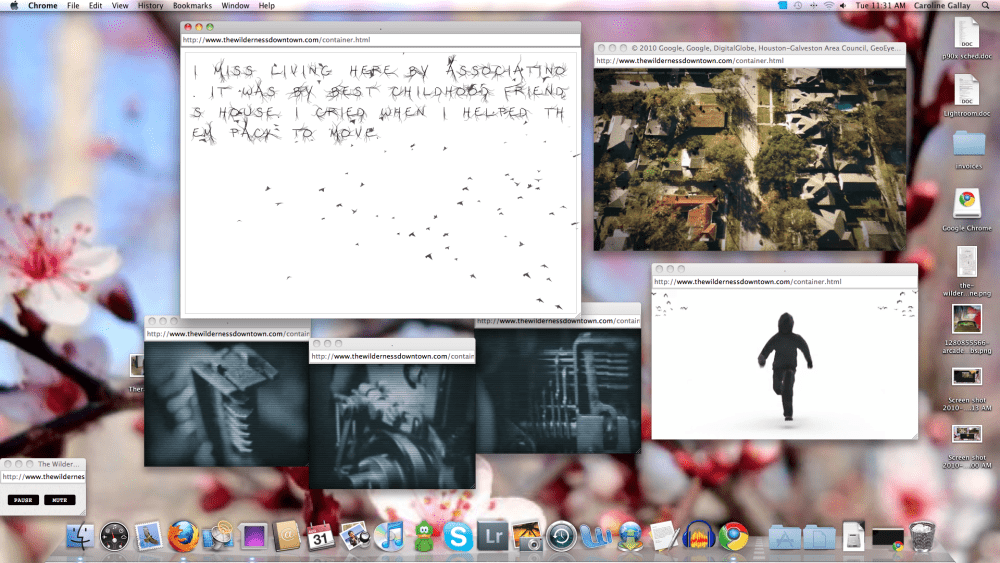
Task: Click the Tue 11:31 AM clock
Action: click(x=880, y=6)
